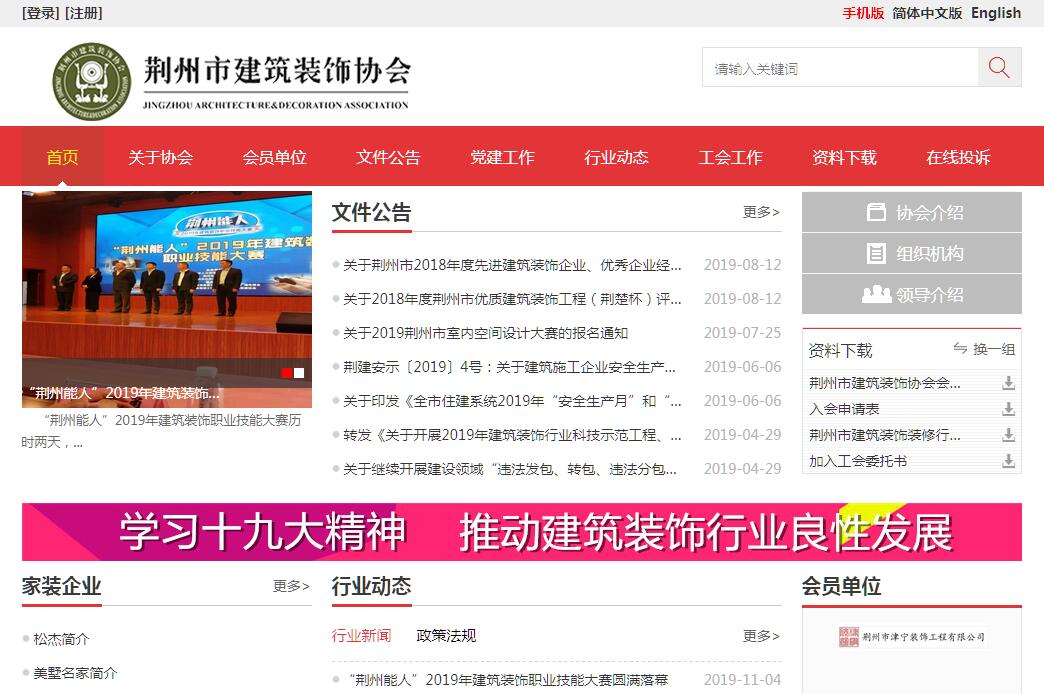This screenshot has height=694, width=1044.
Task: Open 协会介绍 with the window icon
Action: click(x=911, y=212)
